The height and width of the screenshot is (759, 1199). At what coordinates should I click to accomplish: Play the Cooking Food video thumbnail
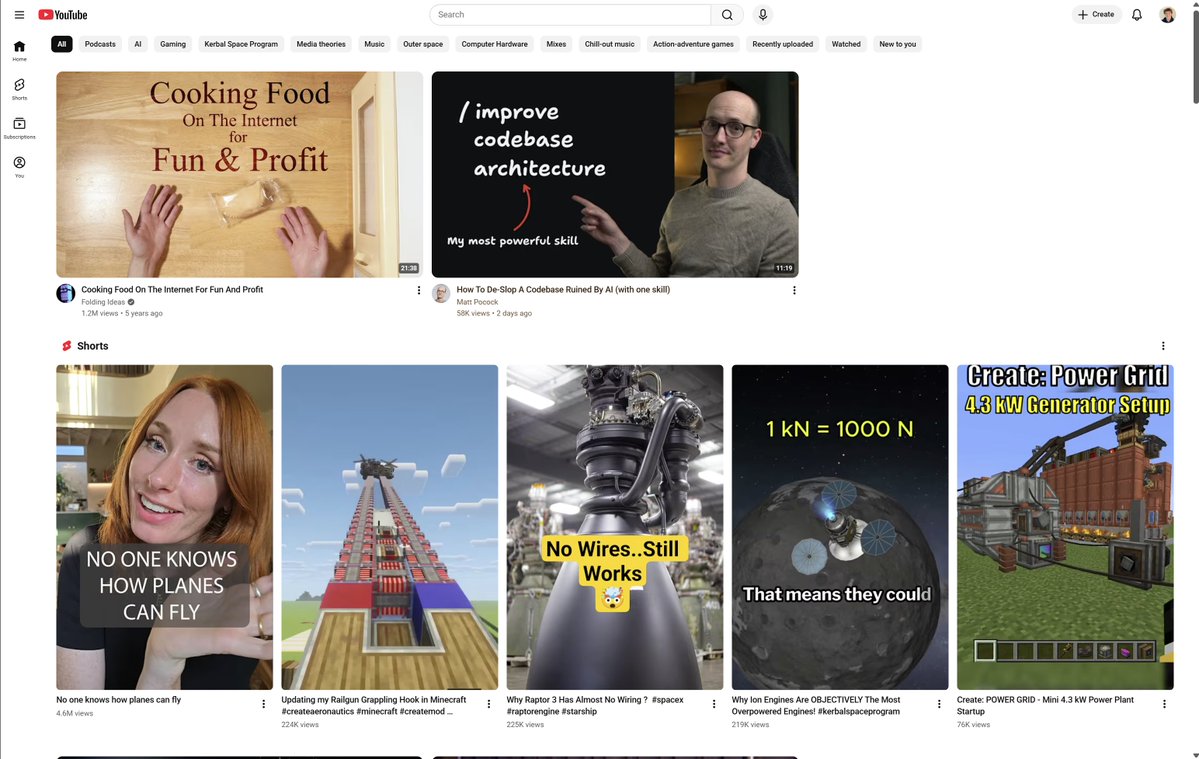click(x=239, y=174)
